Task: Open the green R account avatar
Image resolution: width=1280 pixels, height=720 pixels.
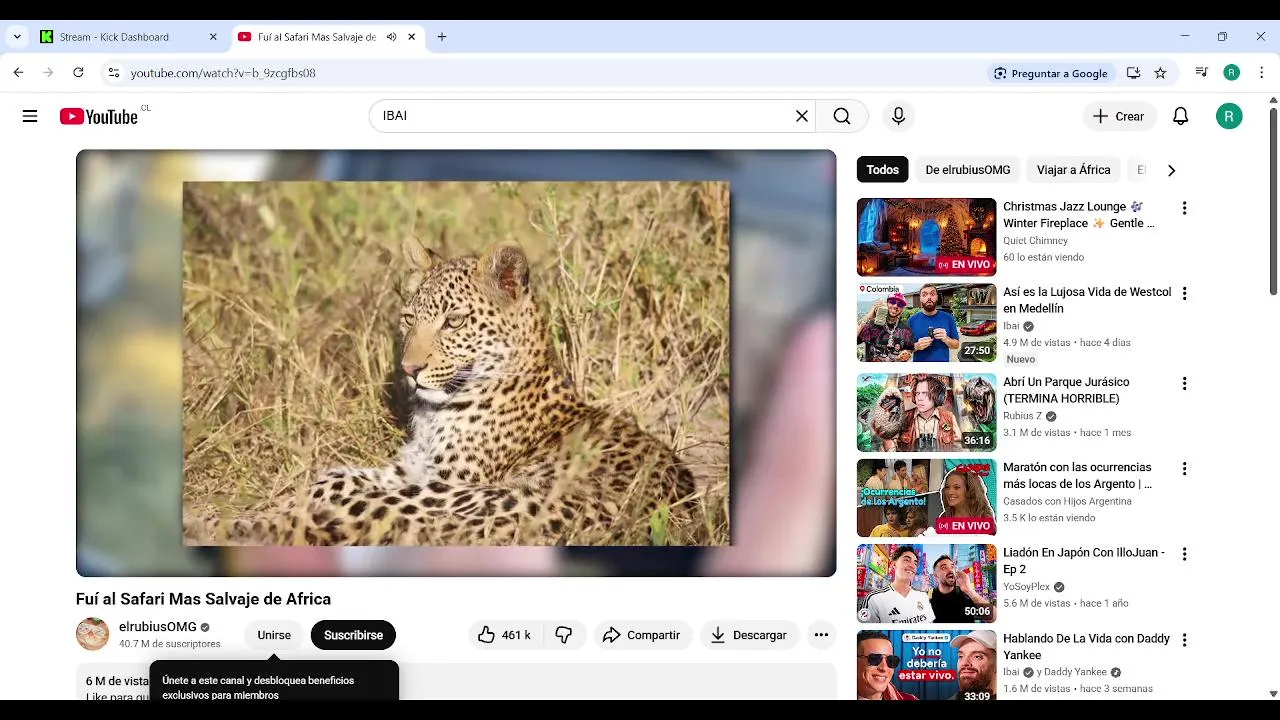Action: 1229,116
